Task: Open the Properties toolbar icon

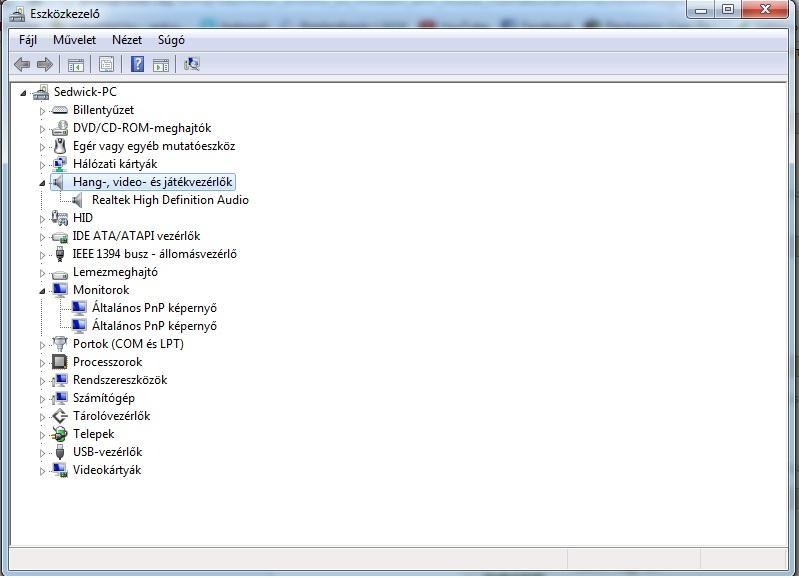Action: (x=106, y=64)
